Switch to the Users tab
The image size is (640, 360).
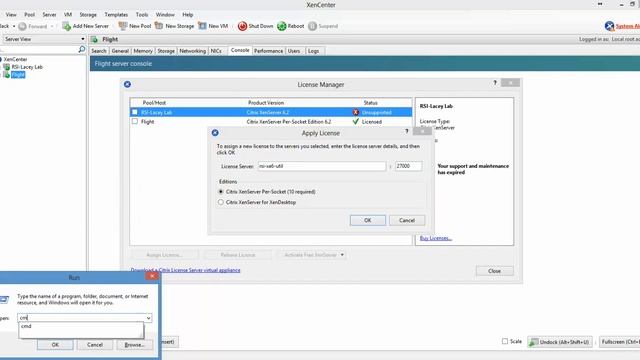[294, 51]
